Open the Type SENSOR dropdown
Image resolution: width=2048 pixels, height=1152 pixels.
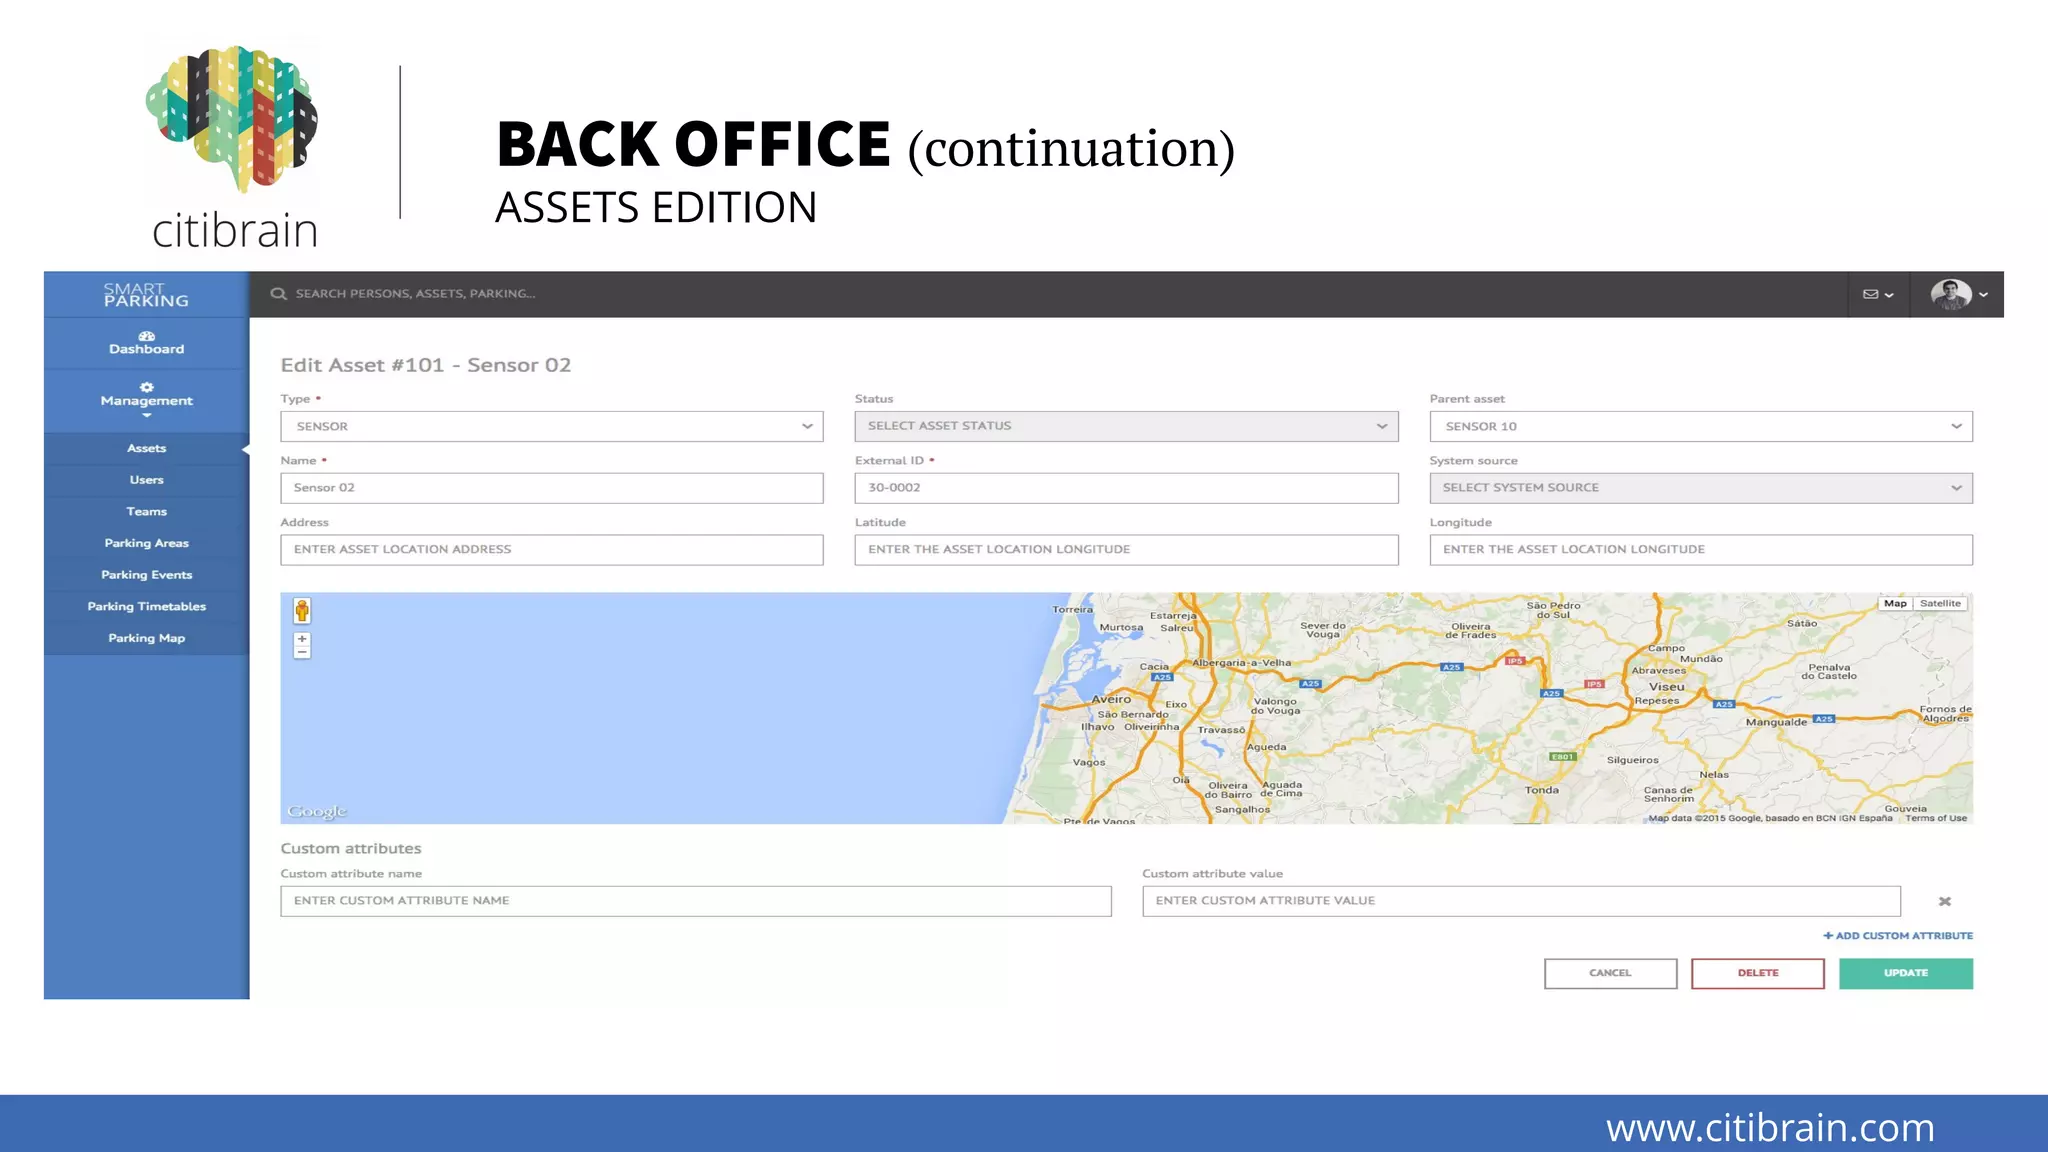552,426
